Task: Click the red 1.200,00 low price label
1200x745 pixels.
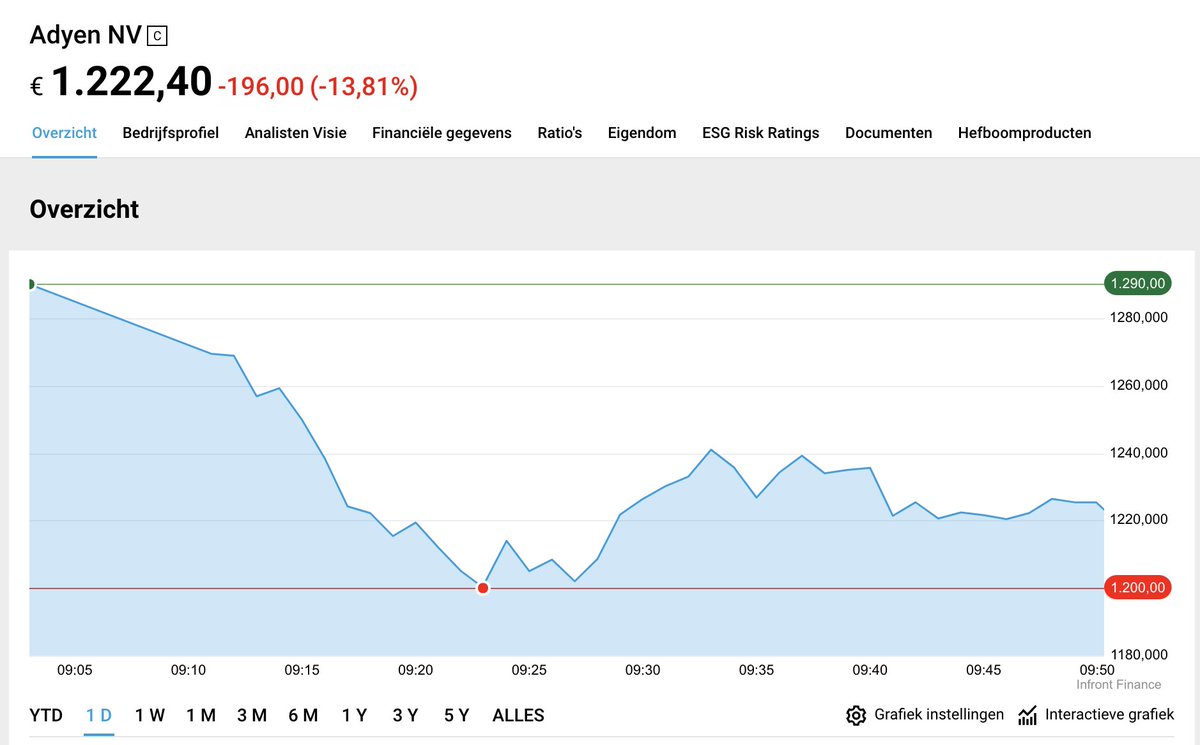Action: pyautogui.click(x=1137, y=588)
